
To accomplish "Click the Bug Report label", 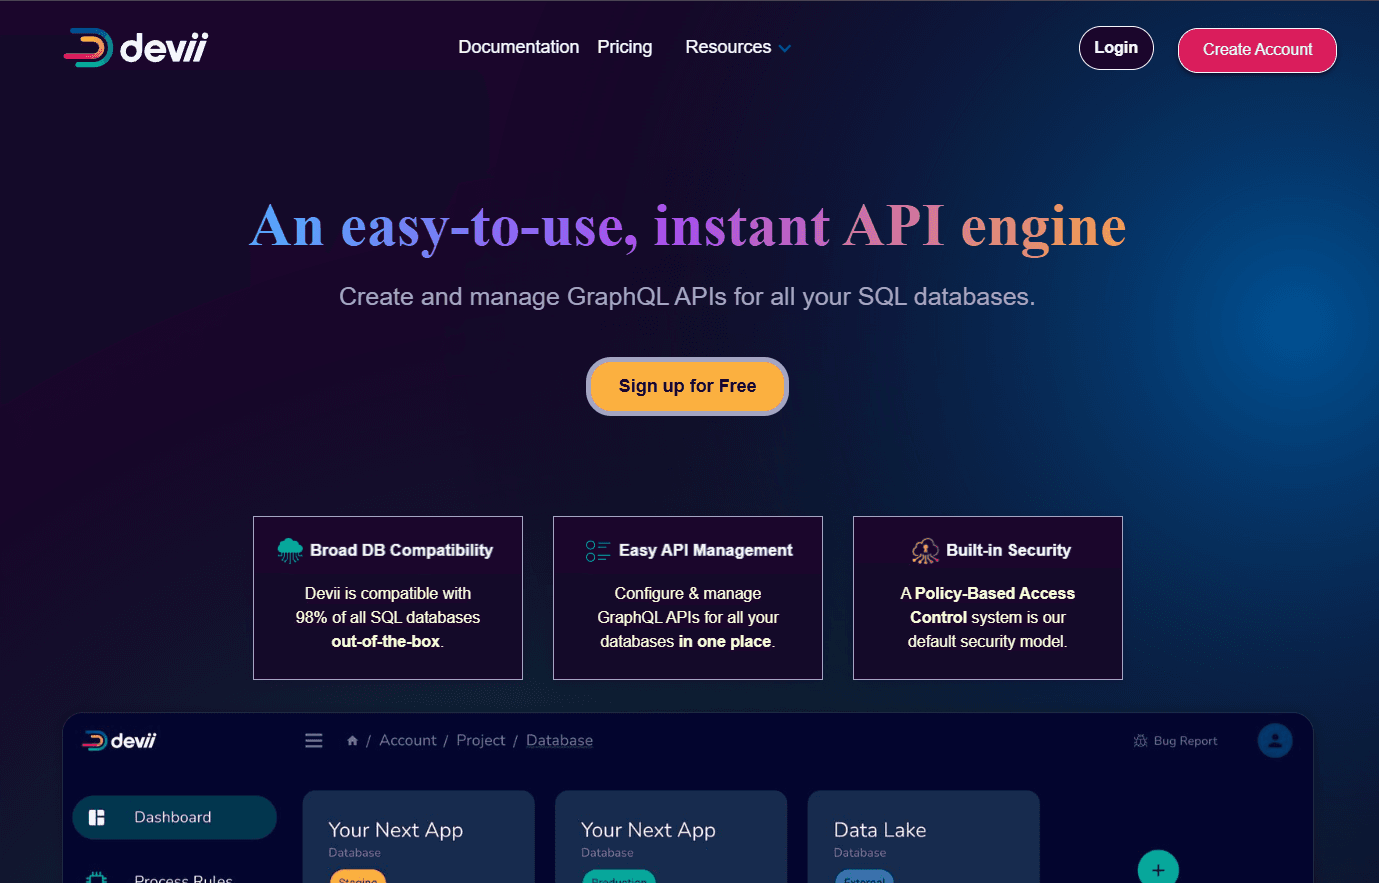I will pos(1185,741).
